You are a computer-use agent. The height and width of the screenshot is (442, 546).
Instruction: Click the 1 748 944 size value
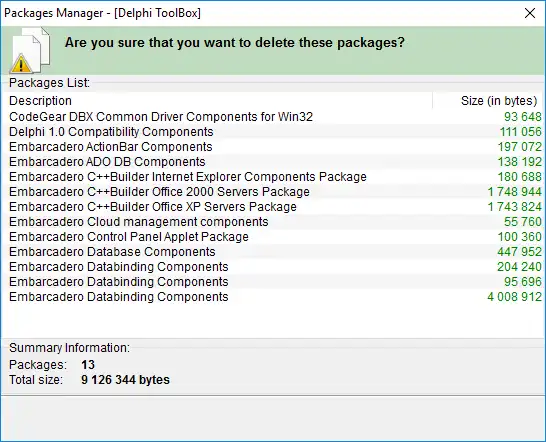[515, 192]
